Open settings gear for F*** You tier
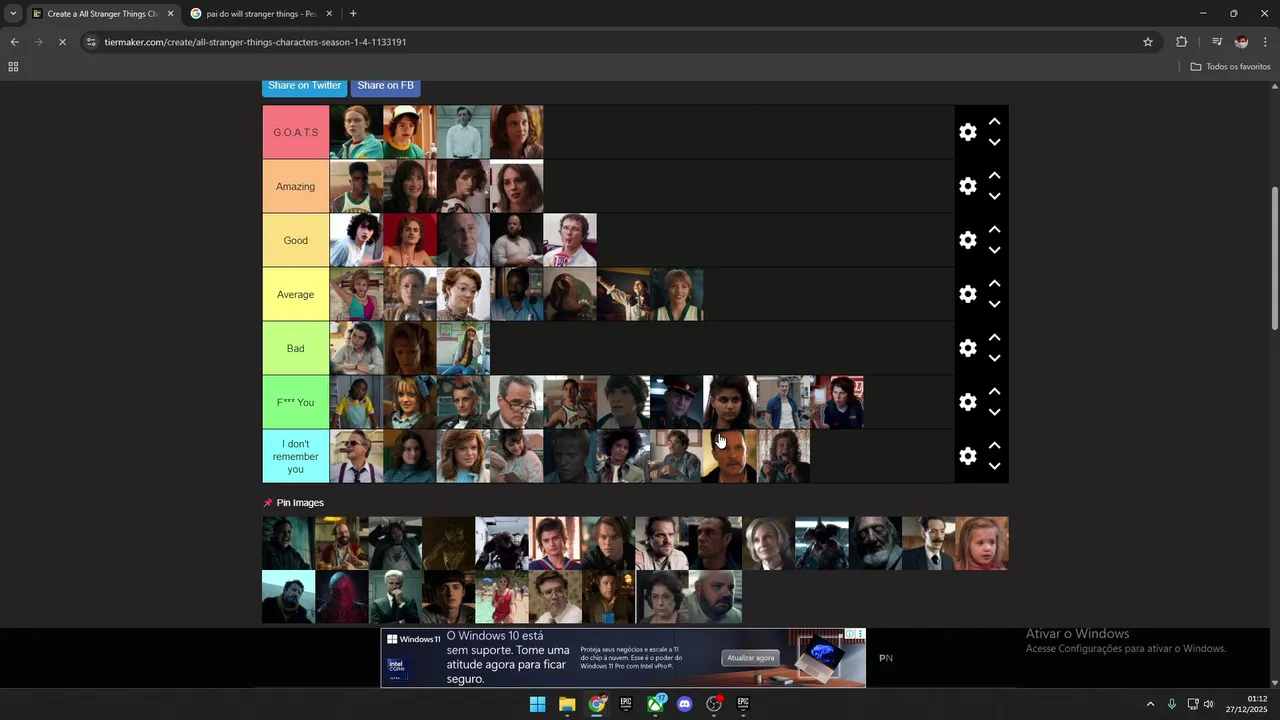Screen dimensions: 1280x720 tap(967, 402)
